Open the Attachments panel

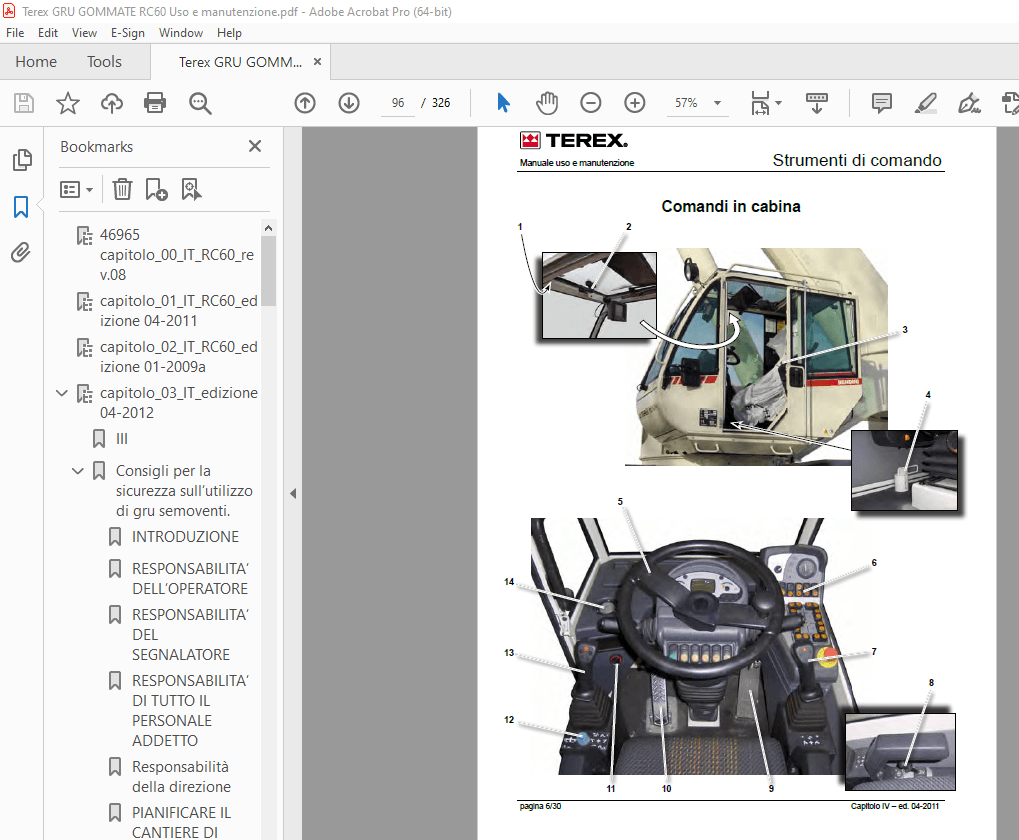pos(22,252)
